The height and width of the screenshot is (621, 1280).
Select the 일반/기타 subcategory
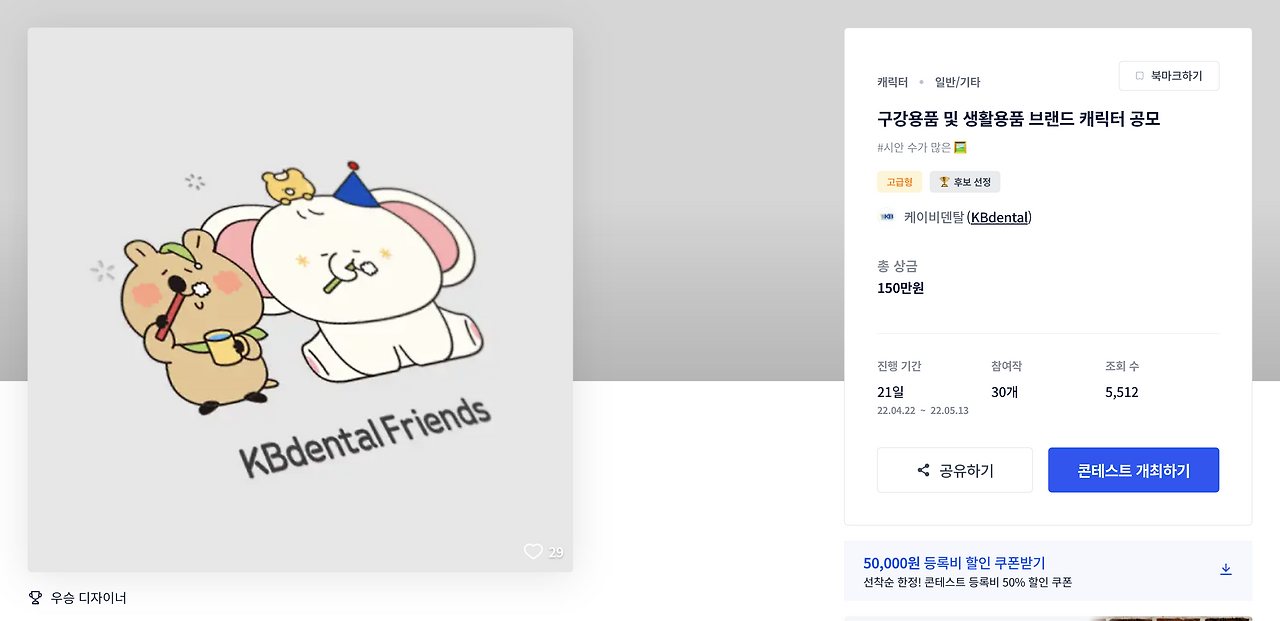(x=956, y=81)
